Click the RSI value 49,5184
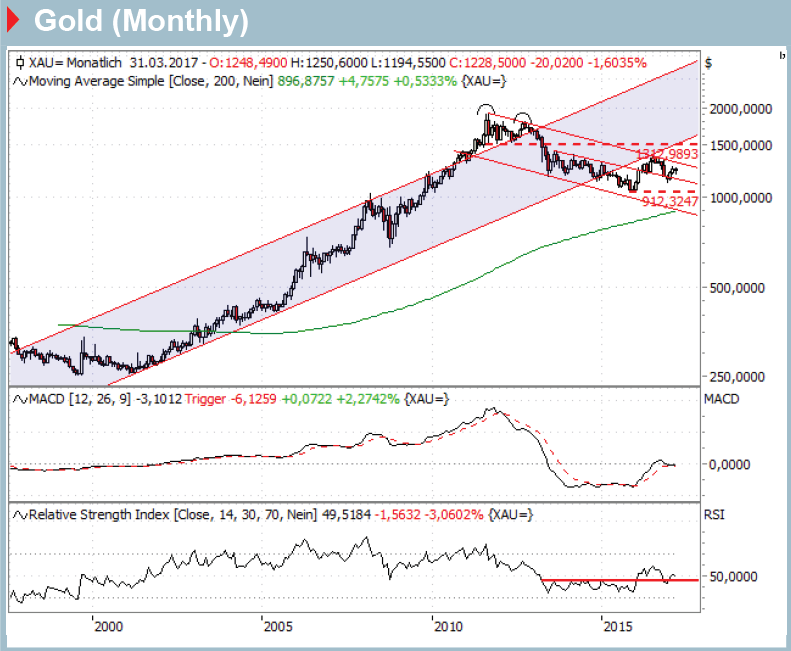Viewport: 791px width, 651px height. [x=346, y=515]
